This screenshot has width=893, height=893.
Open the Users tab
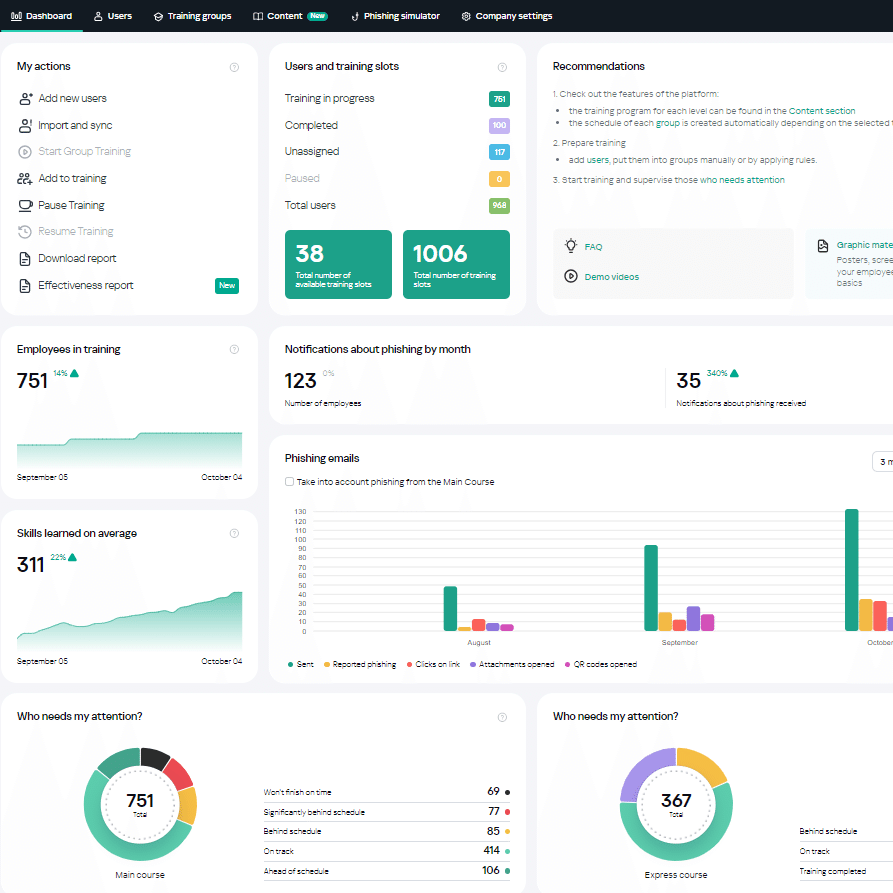[112, 16]
